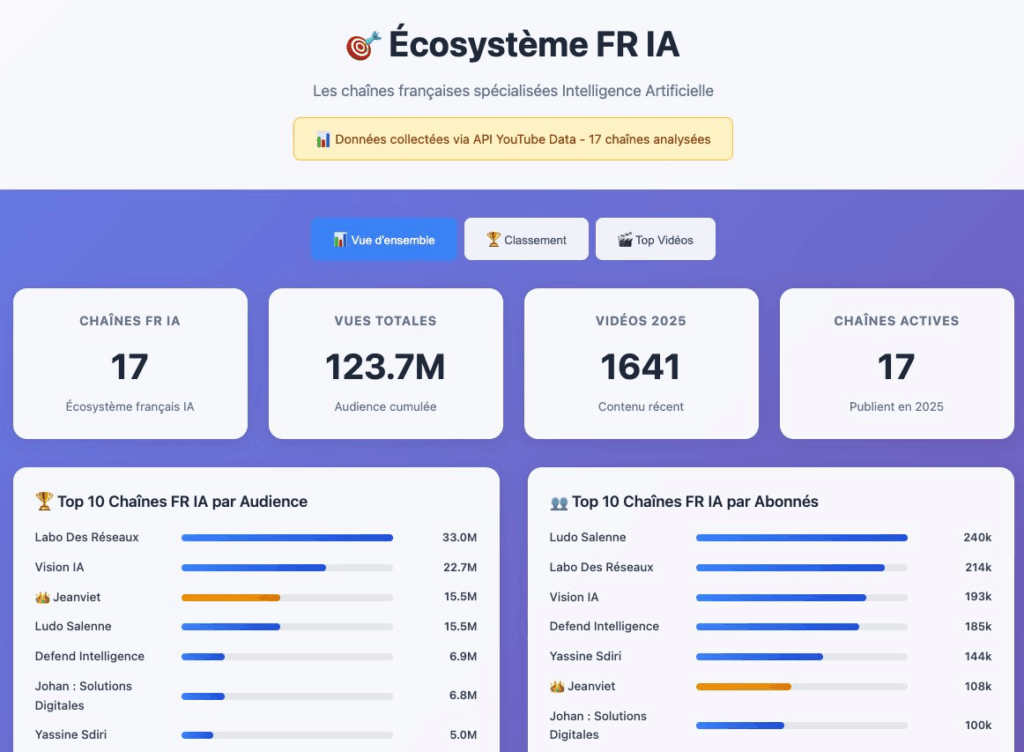Select Defend Intelligence in Abonnés list

point(604,627)
